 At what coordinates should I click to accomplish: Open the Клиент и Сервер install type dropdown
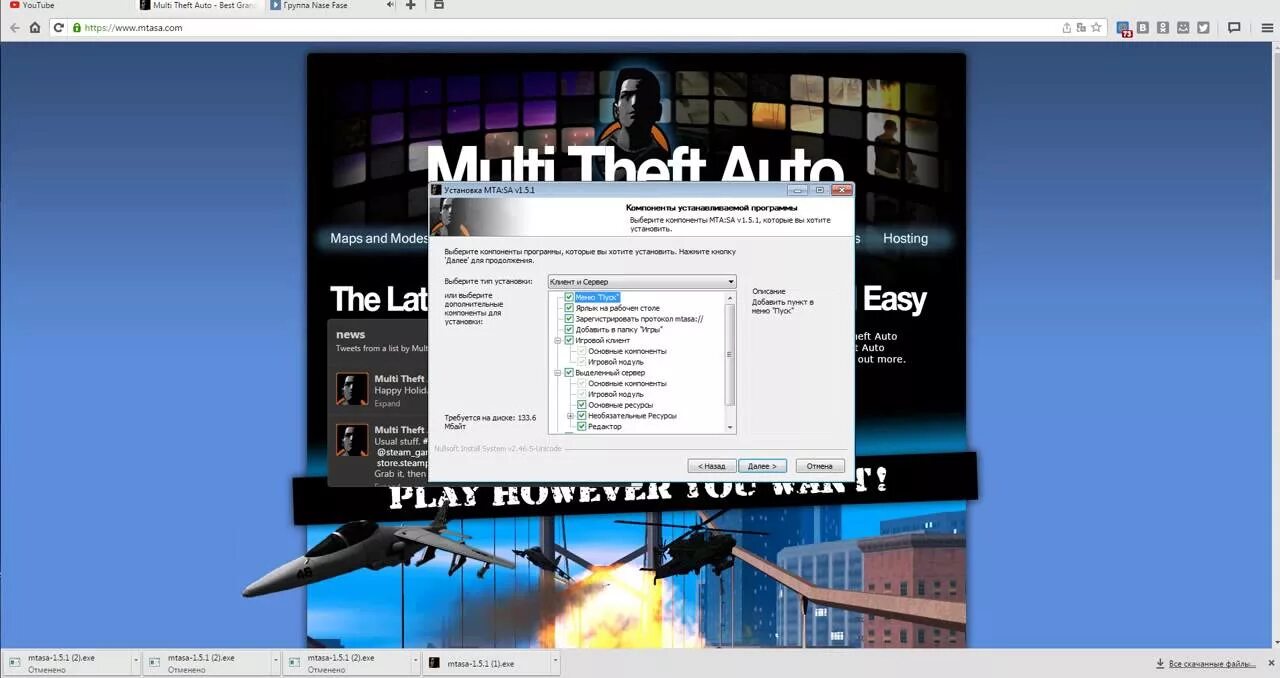click(x=642, y=282)
